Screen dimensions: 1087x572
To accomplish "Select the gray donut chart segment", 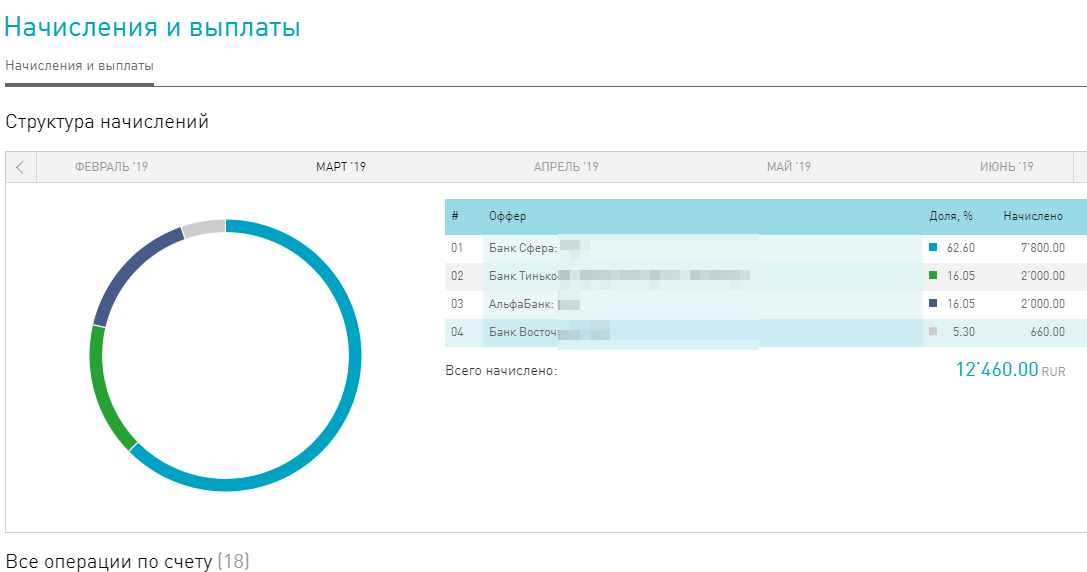I will tap(202, 227).
